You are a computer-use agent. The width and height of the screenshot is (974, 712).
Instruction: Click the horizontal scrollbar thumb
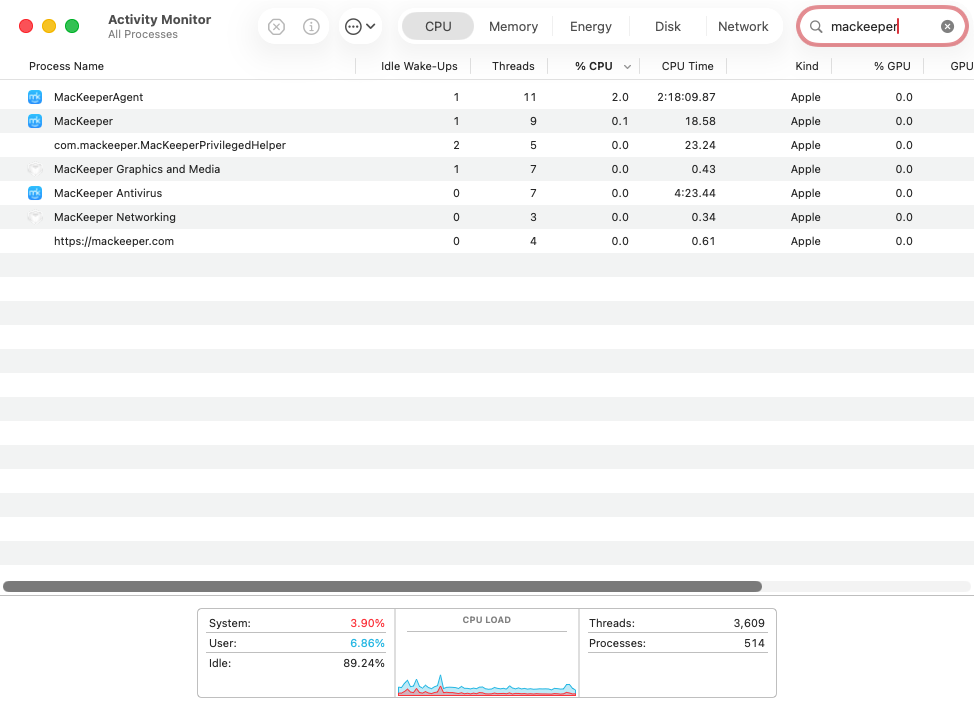pos(383,586)
